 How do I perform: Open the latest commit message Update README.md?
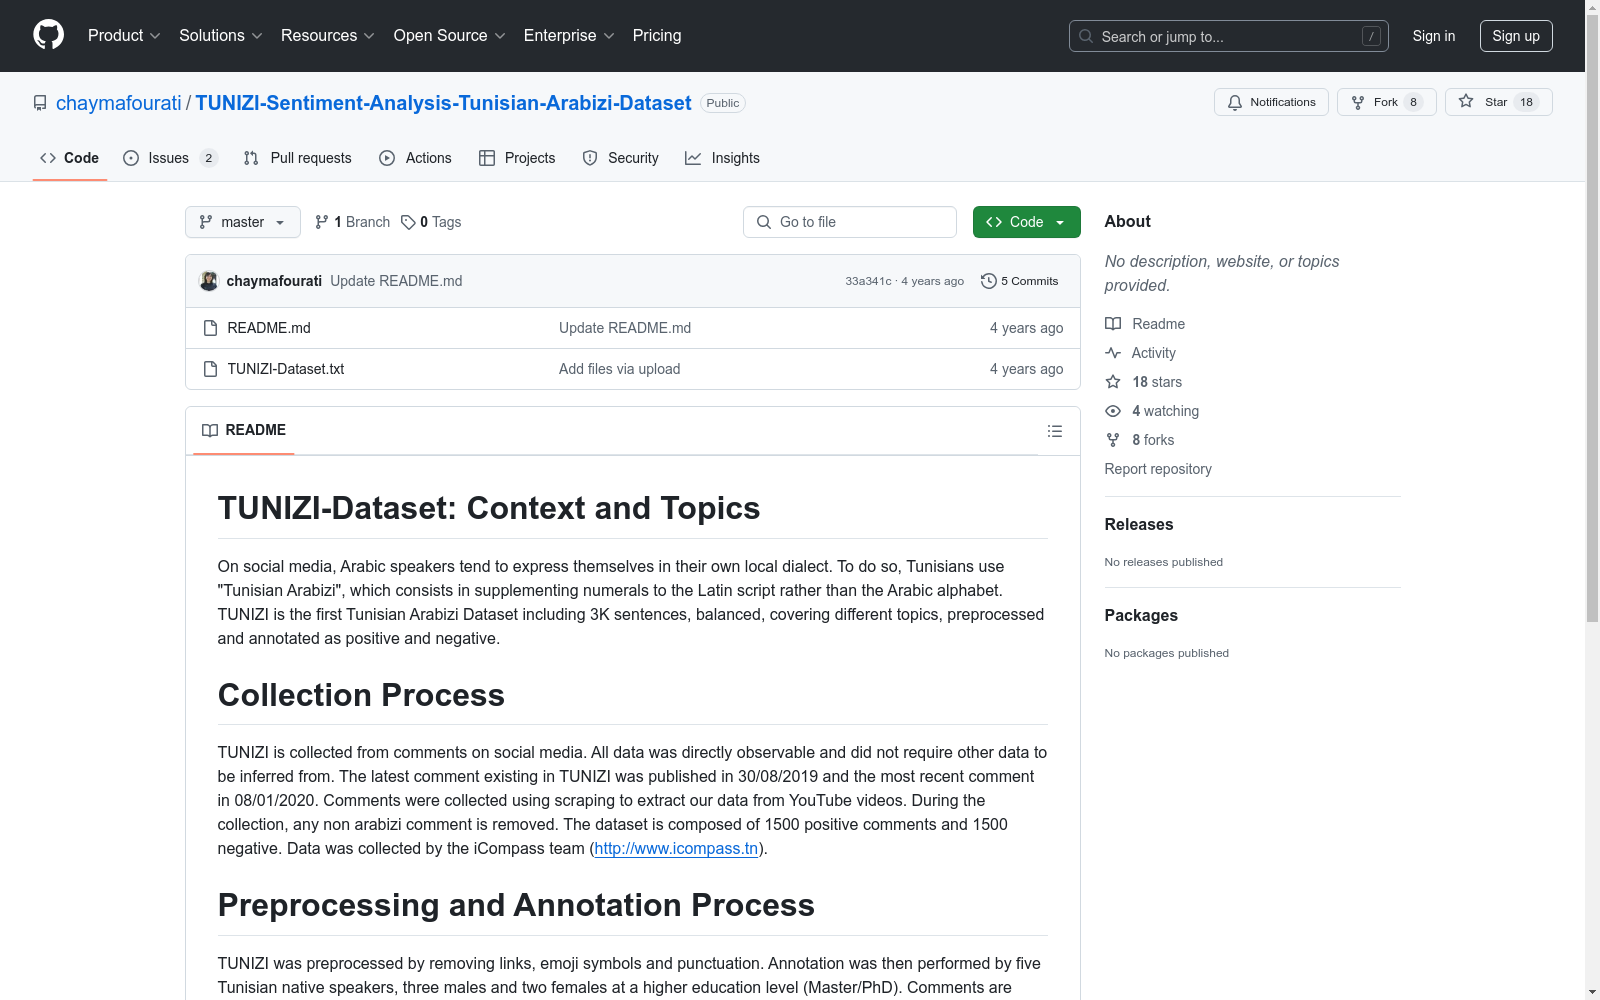(396, 281)
